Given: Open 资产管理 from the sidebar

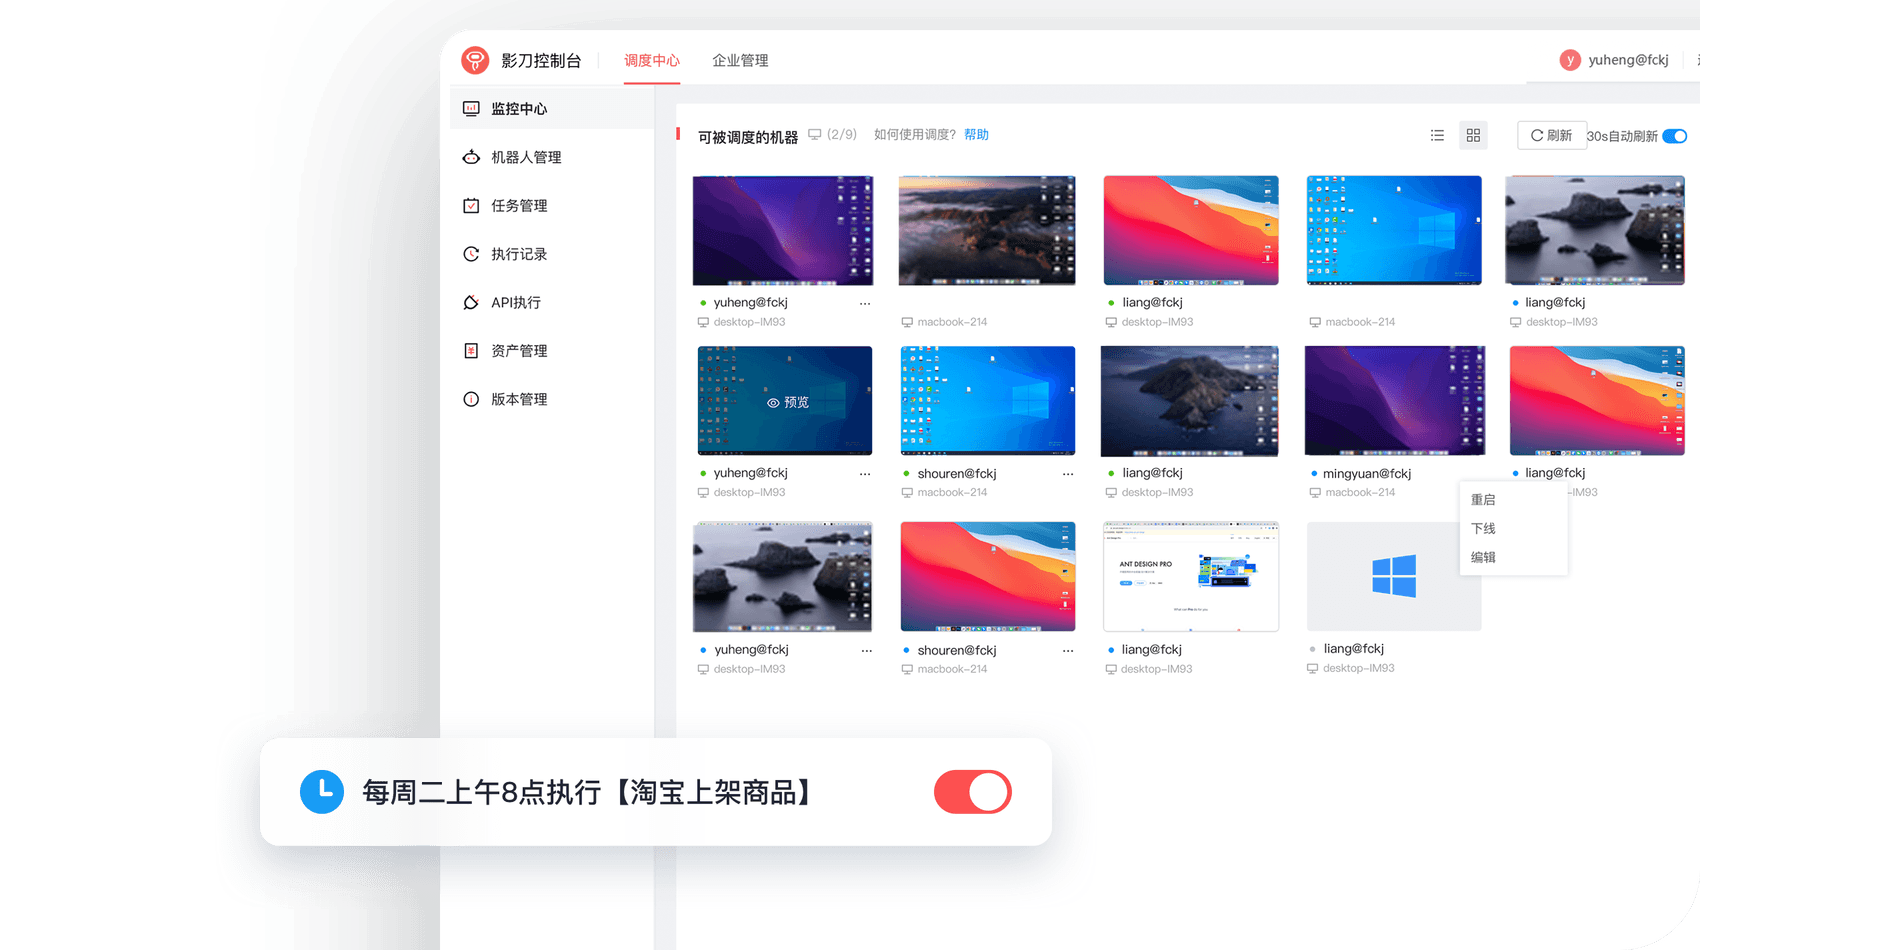Looking at the screenshot, I should click(x=518, y=351).
